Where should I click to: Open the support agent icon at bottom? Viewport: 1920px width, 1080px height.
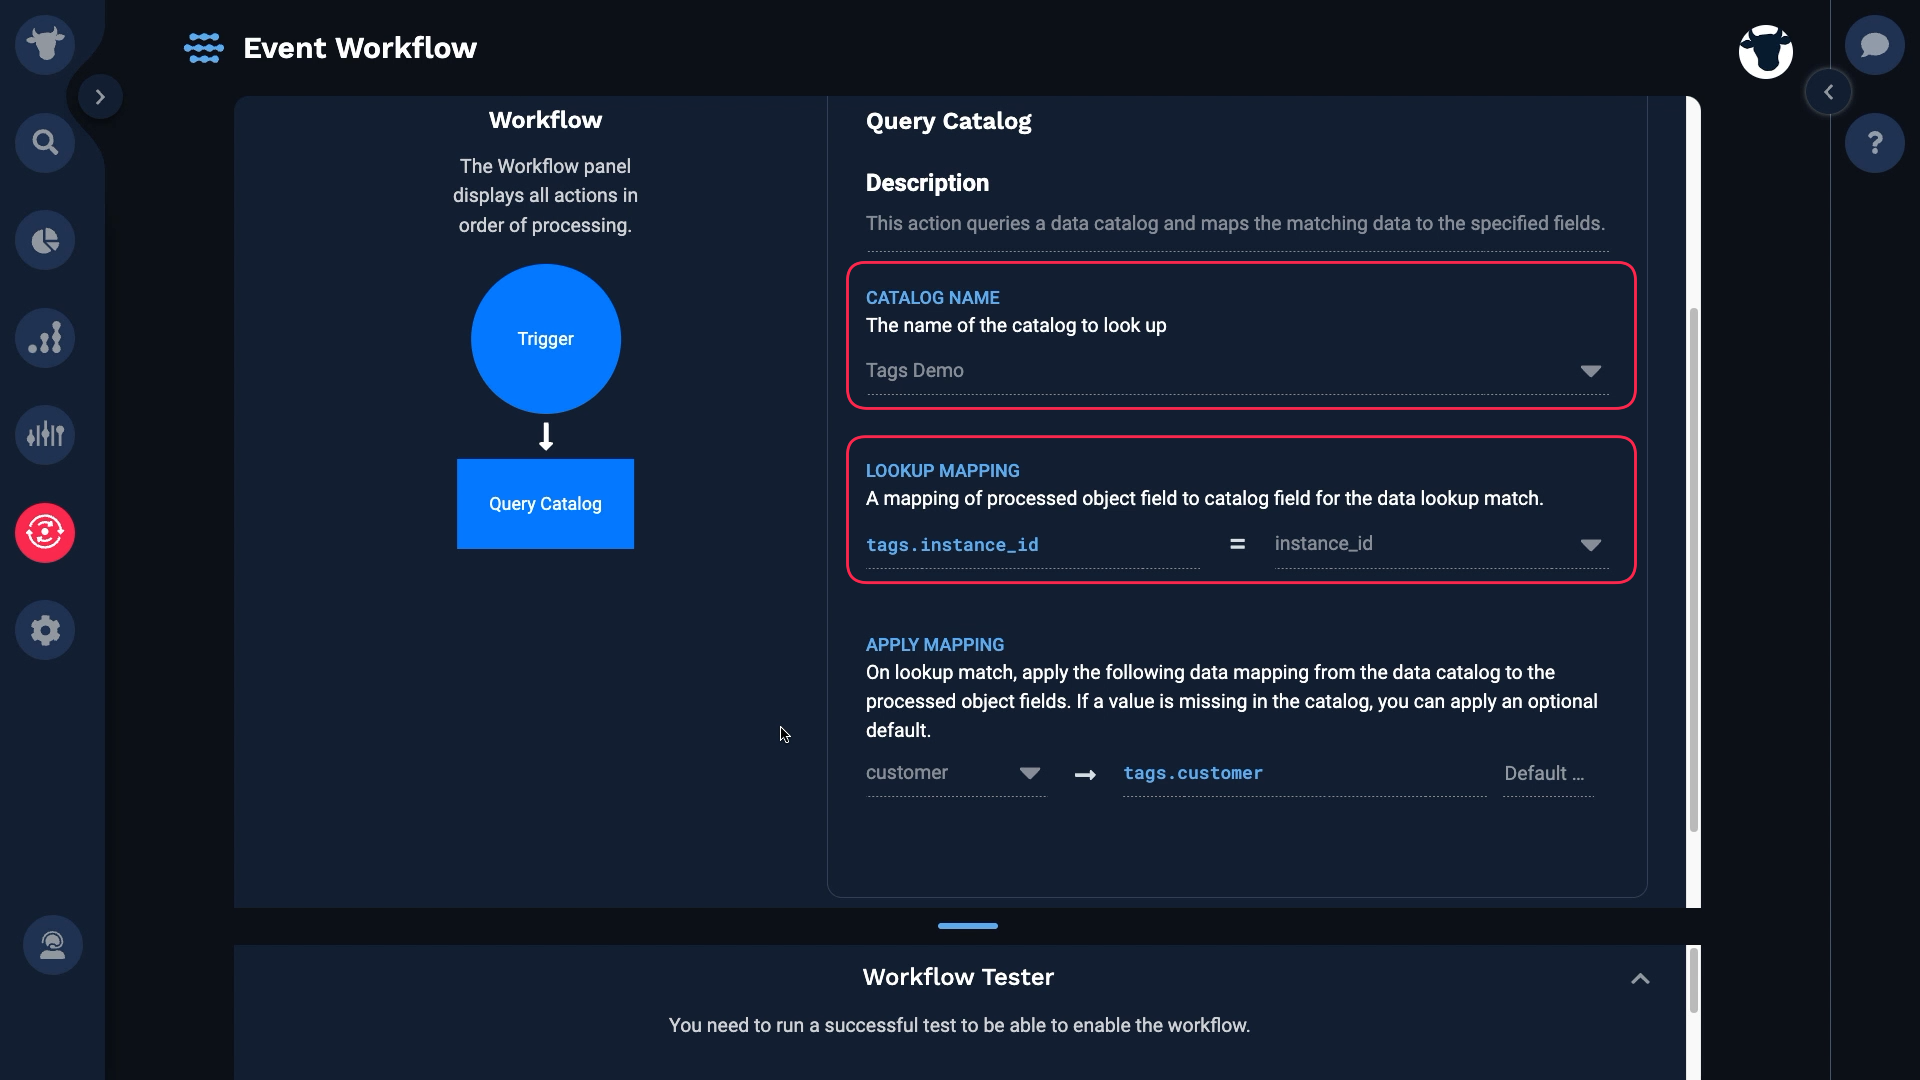click(x=53, y=945)
